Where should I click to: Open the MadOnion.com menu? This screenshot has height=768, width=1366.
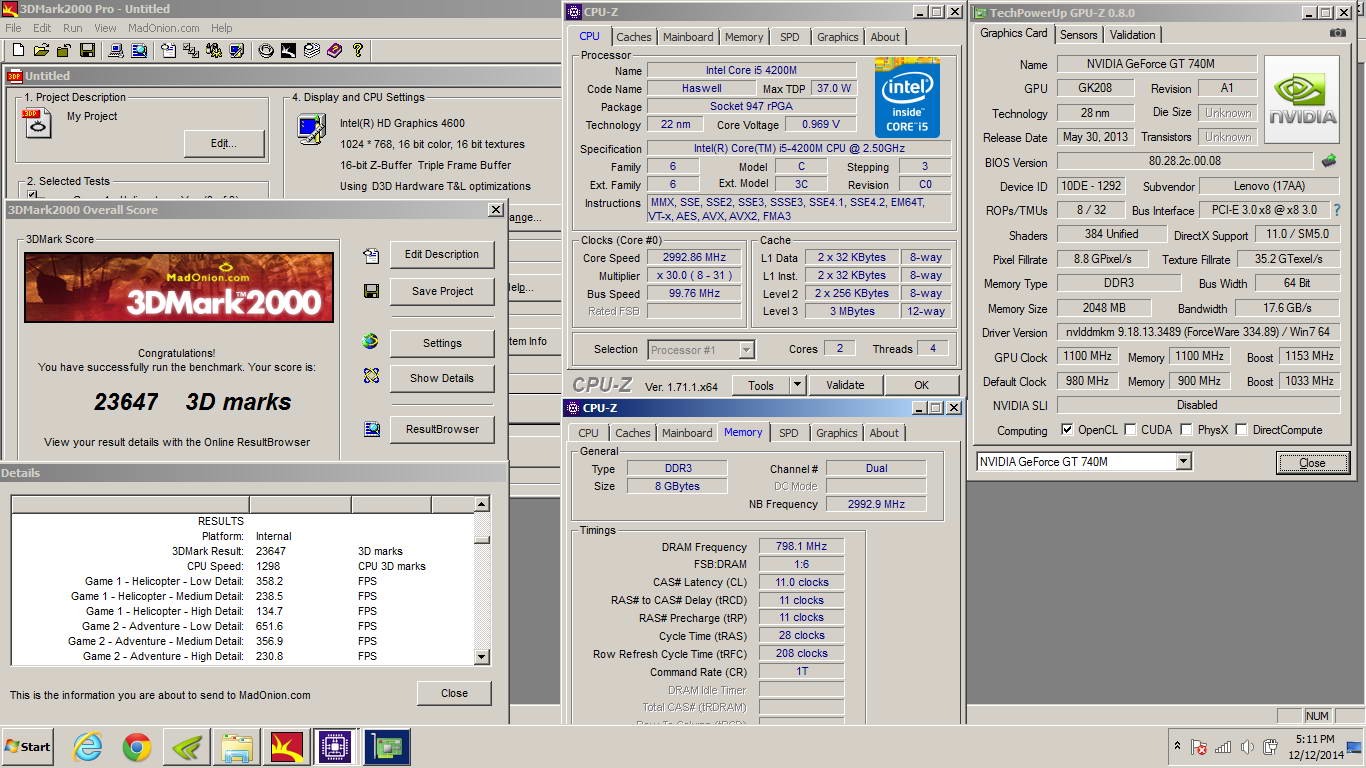coord(164,28)
